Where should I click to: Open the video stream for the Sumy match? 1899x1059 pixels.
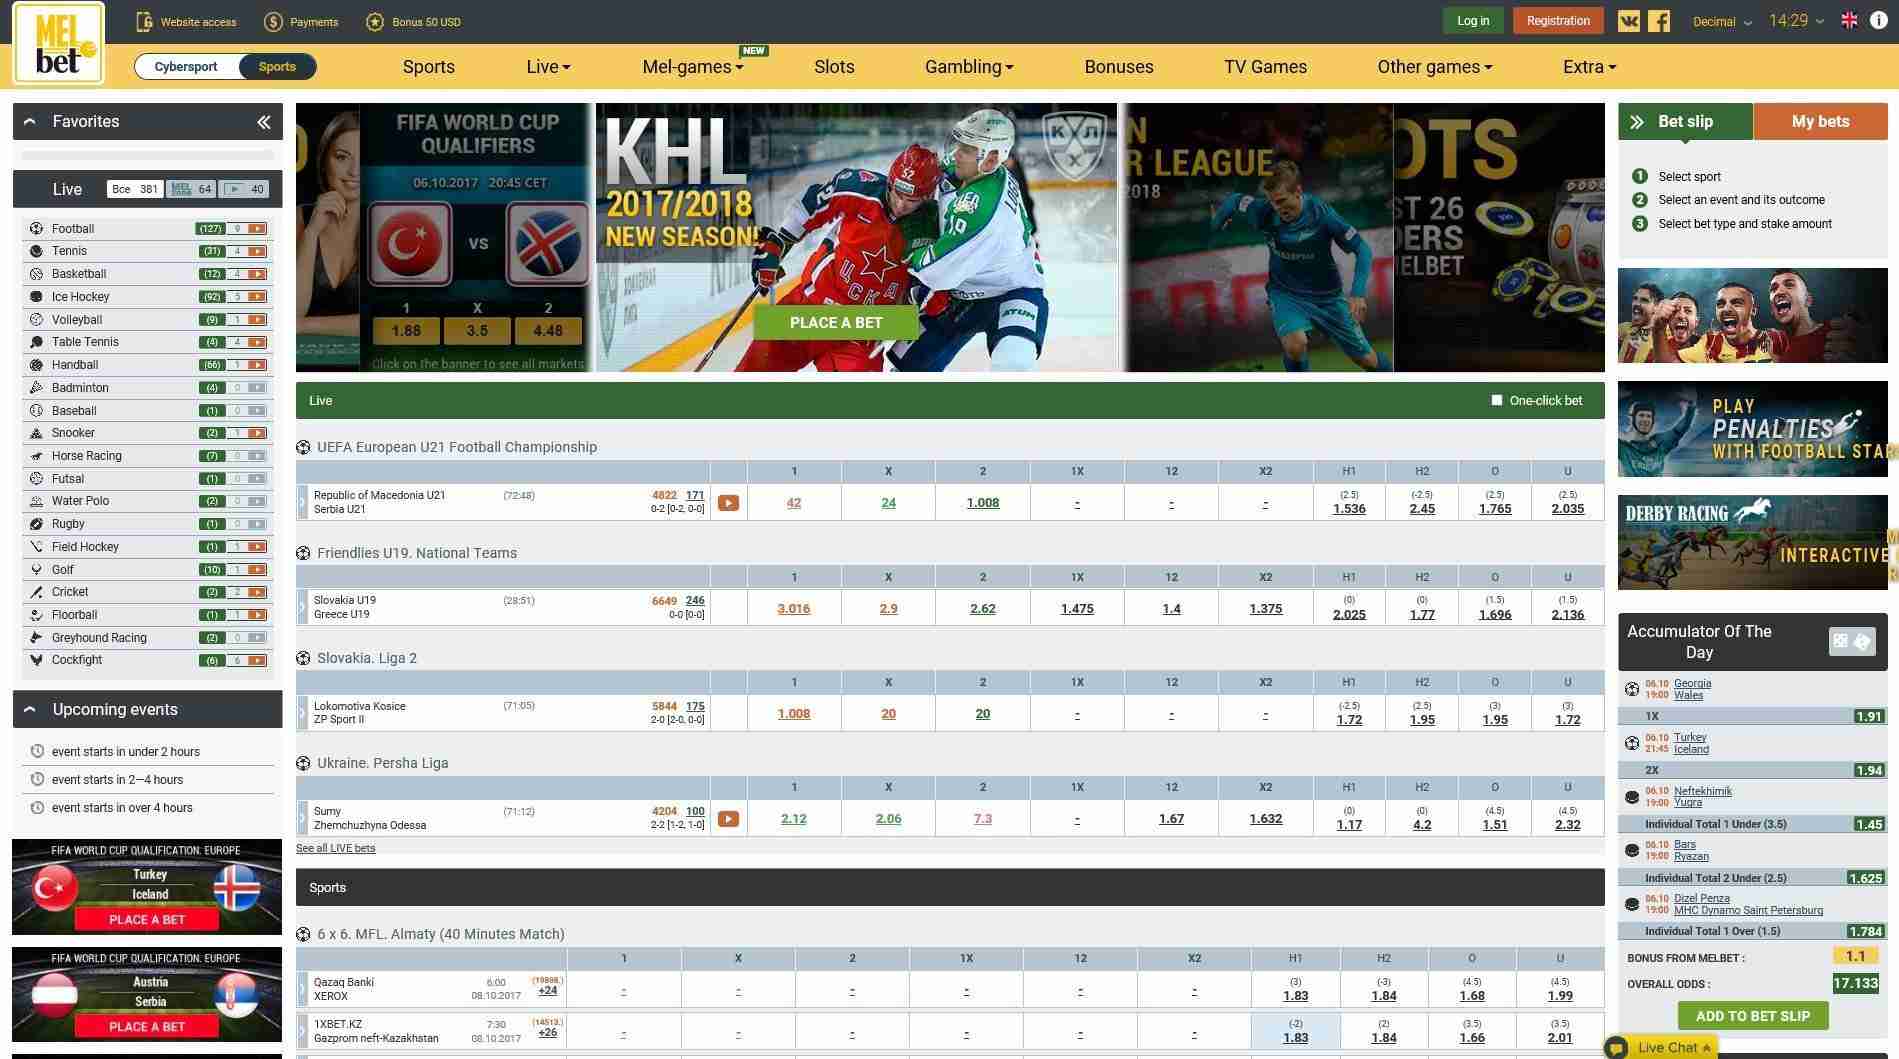coord(728,818)
